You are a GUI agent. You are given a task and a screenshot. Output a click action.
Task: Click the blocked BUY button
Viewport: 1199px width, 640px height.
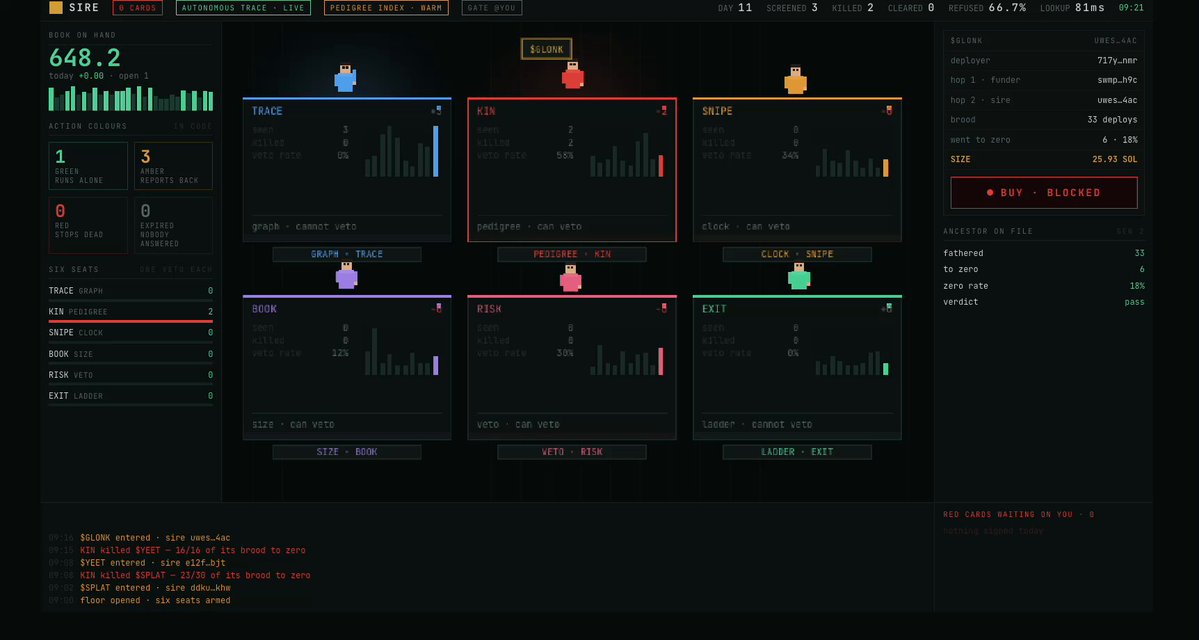(1044, 193)
